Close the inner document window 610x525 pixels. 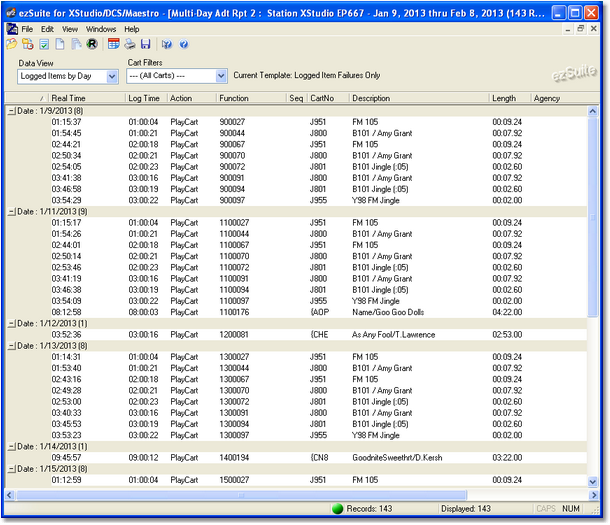click(594, 29)
